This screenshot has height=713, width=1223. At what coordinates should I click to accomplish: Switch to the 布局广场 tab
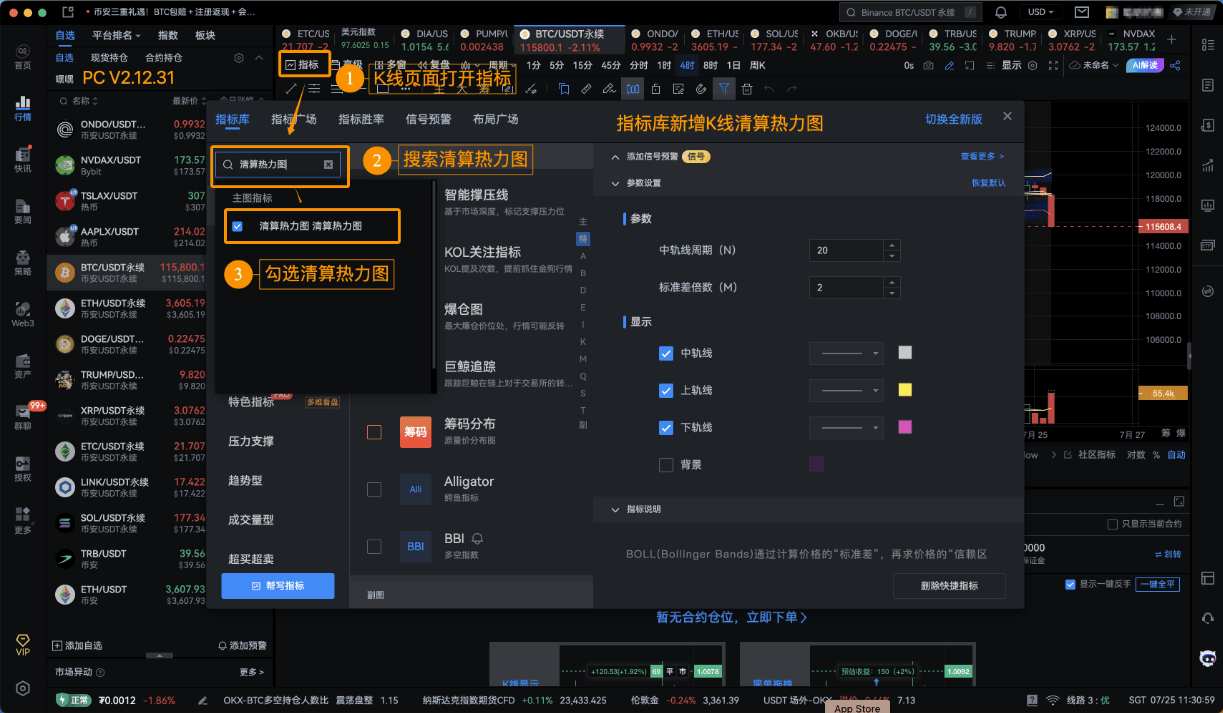(x=495, y=119)
